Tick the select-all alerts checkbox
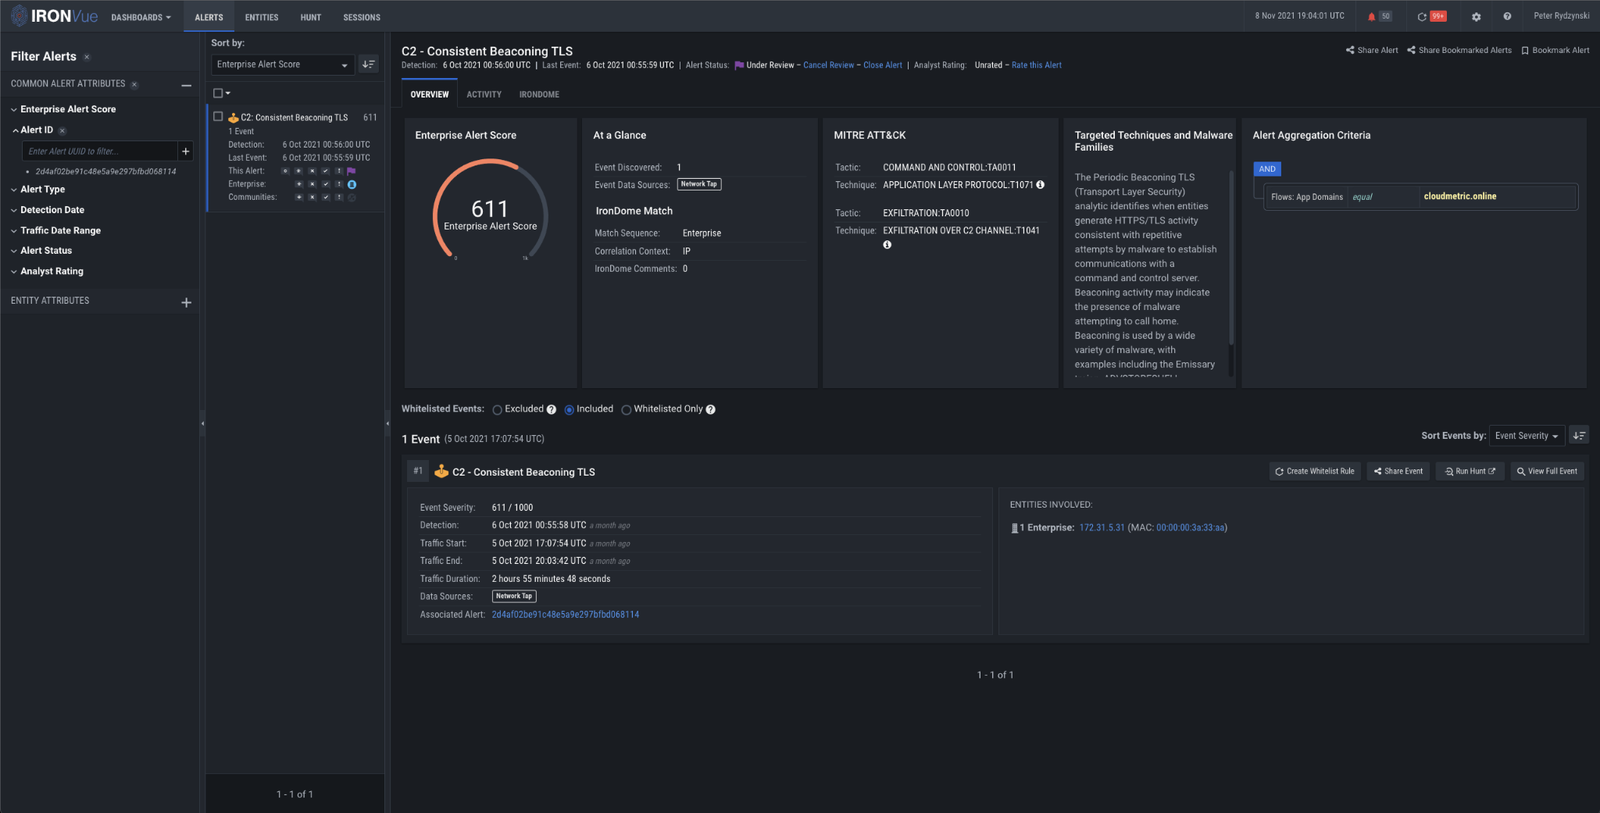This screenshot has width=1600, height=813. (218, 93)
